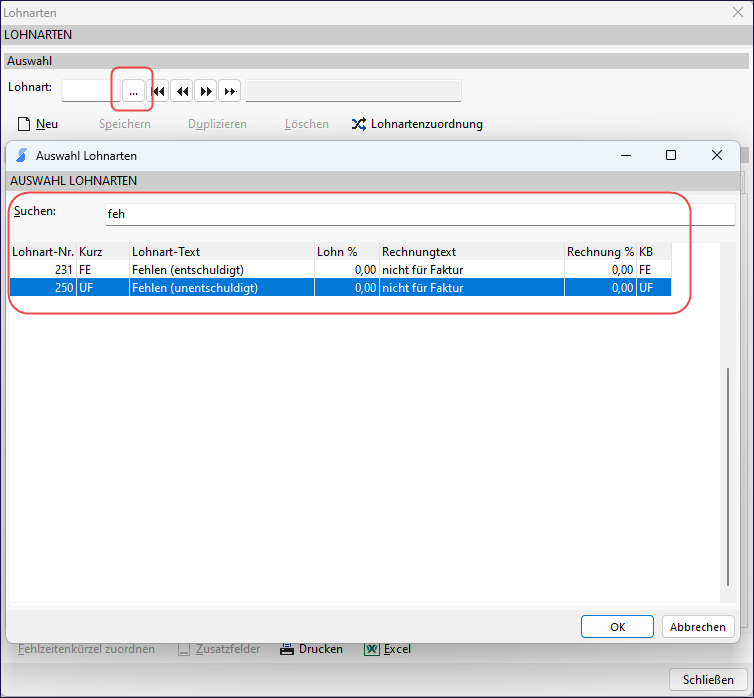Click Fehlzeitenkürzel zuordnen label

(x=87, y=649)
